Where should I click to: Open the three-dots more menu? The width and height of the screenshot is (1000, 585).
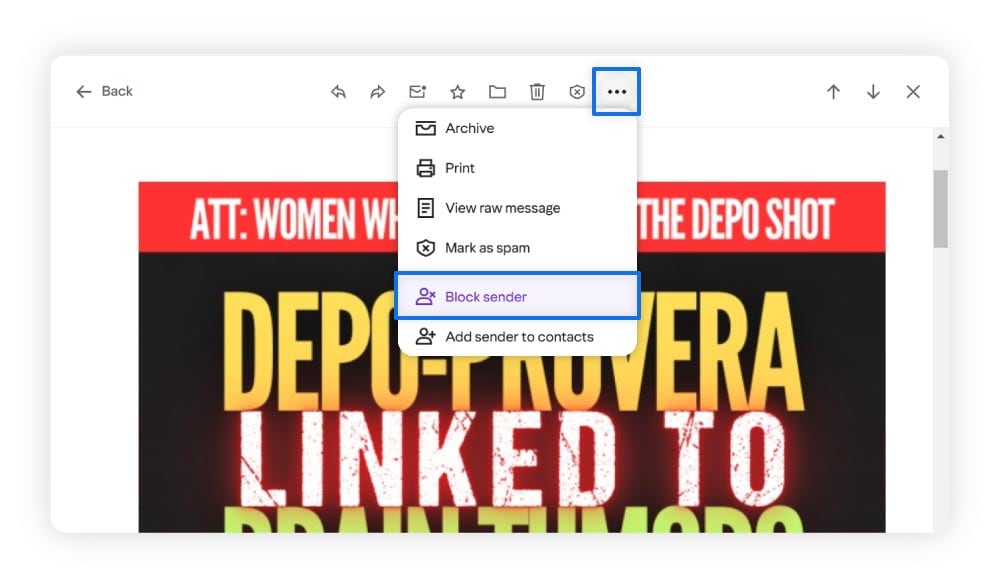(617, 92)
